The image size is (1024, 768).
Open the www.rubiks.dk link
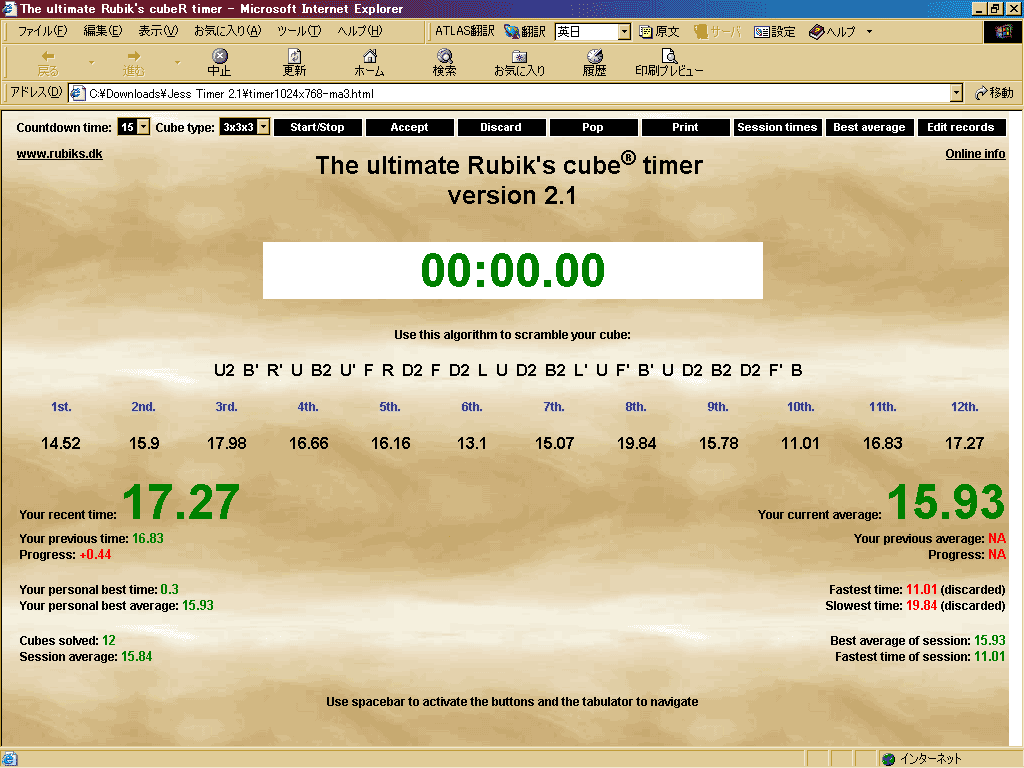point(59,154)
